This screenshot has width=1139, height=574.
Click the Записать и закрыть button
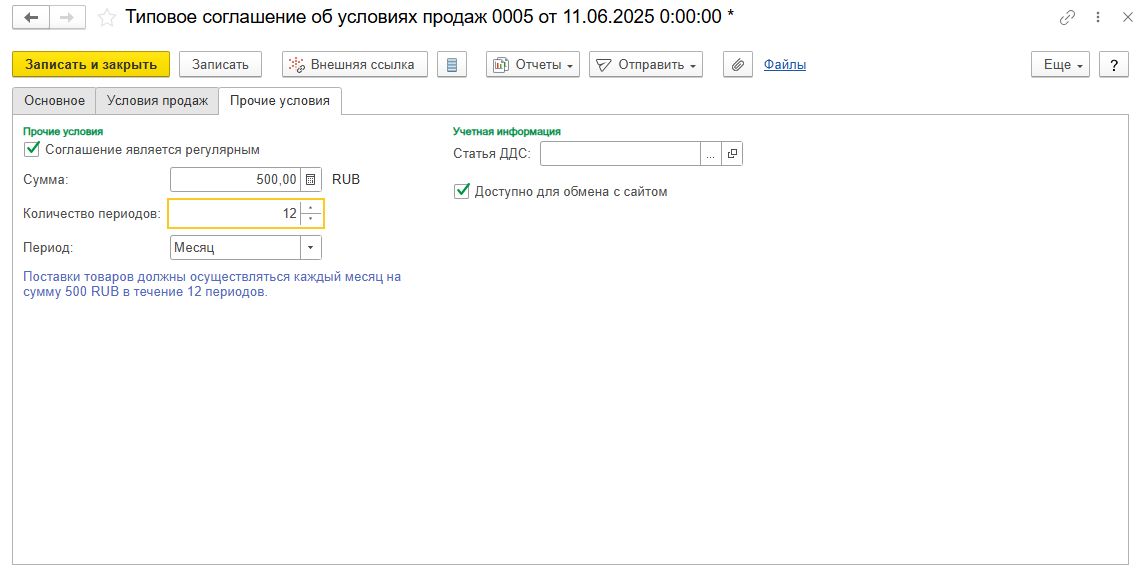point(91,65)
